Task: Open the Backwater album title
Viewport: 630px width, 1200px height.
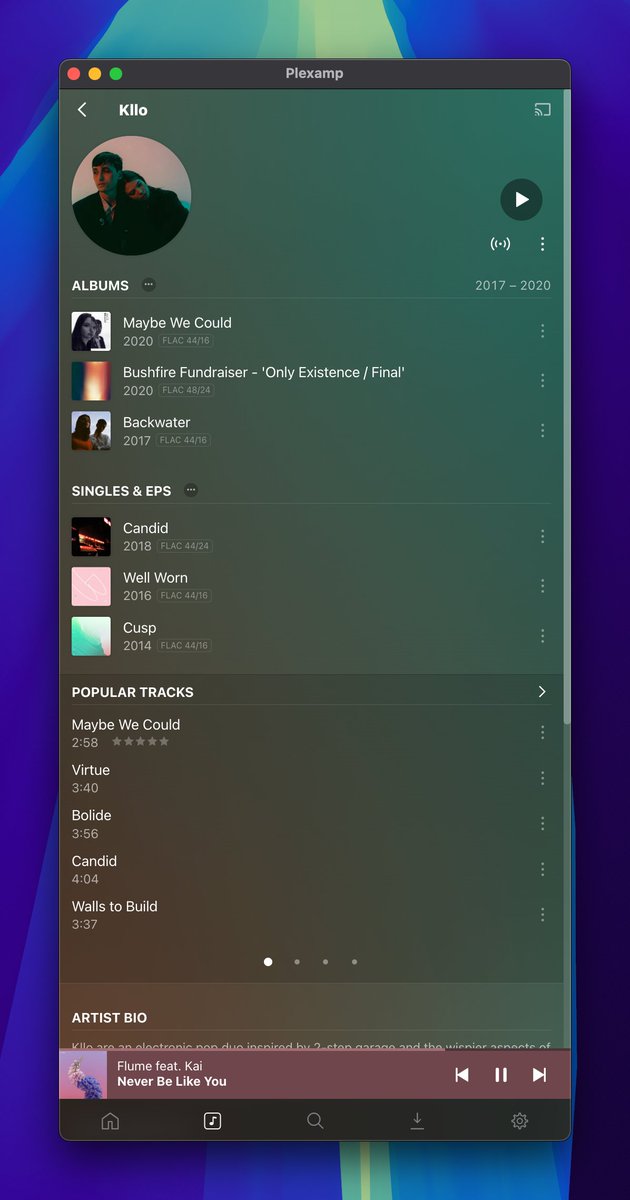Action: click(x=156, y=422)
